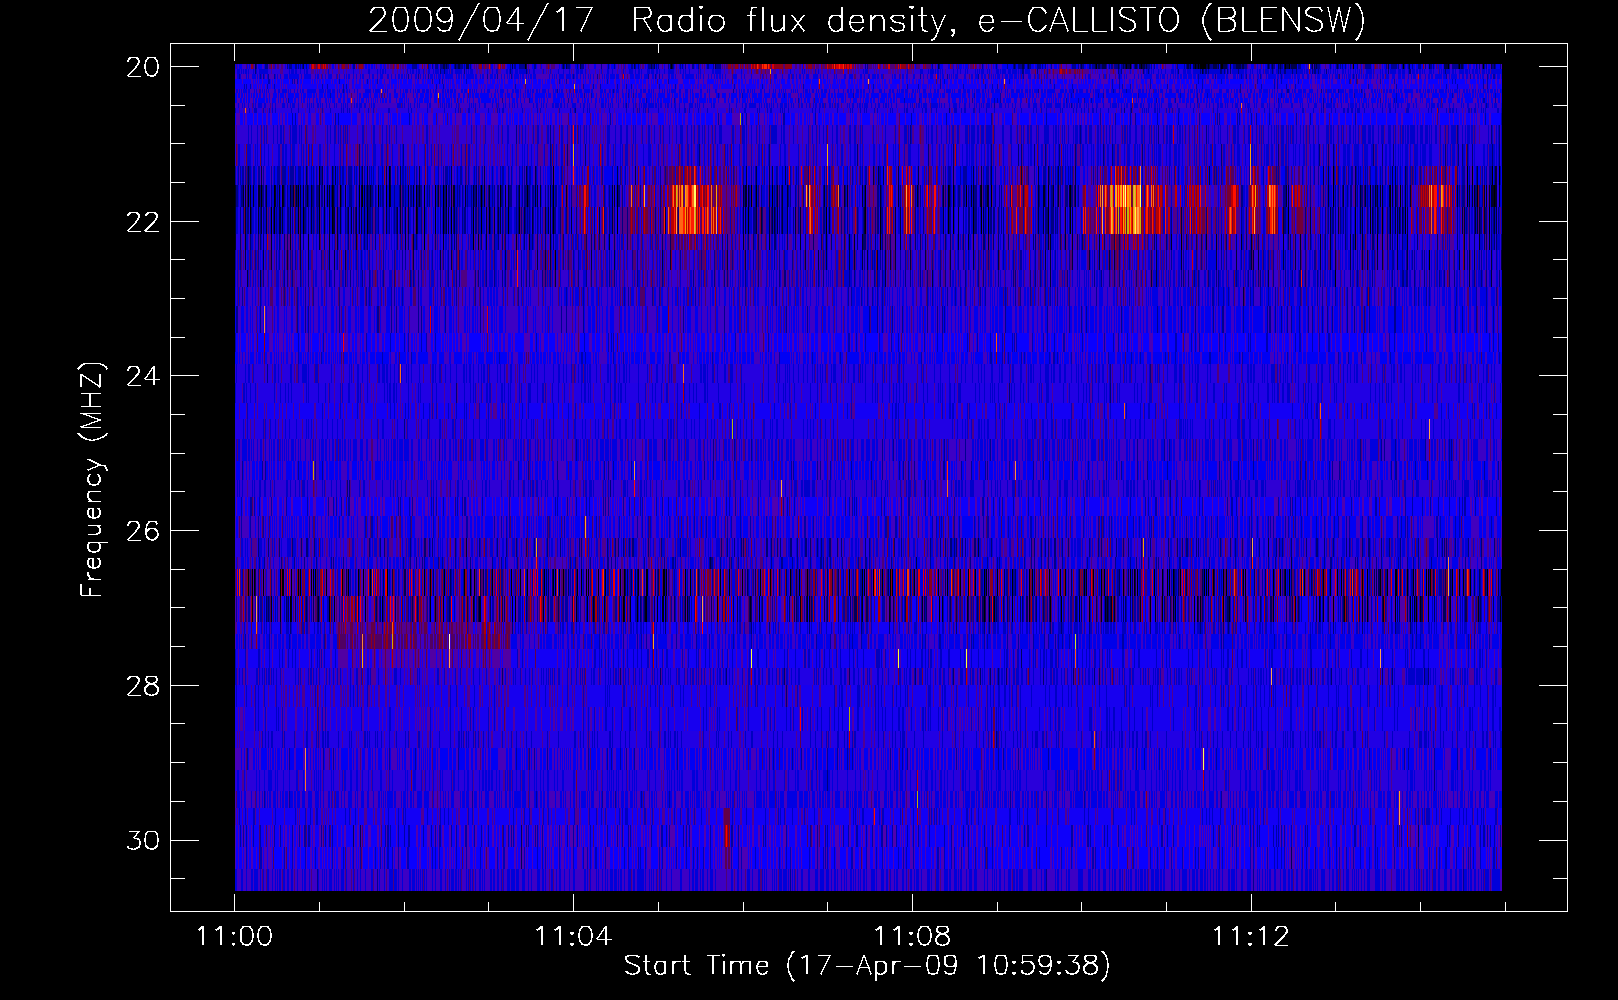Click the 30 frequency tick label

[x=143, y=841]
